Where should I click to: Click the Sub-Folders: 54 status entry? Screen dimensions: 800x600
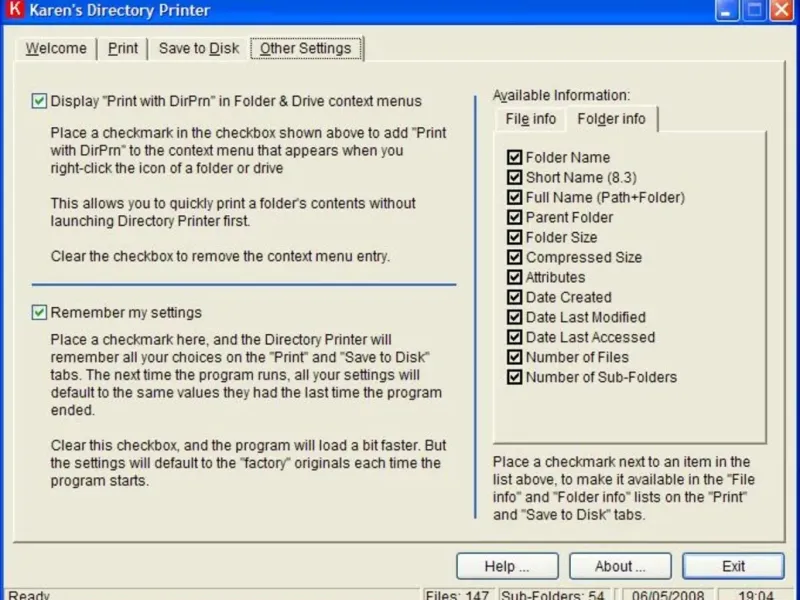pyautogui.click(x=552, y=595)
